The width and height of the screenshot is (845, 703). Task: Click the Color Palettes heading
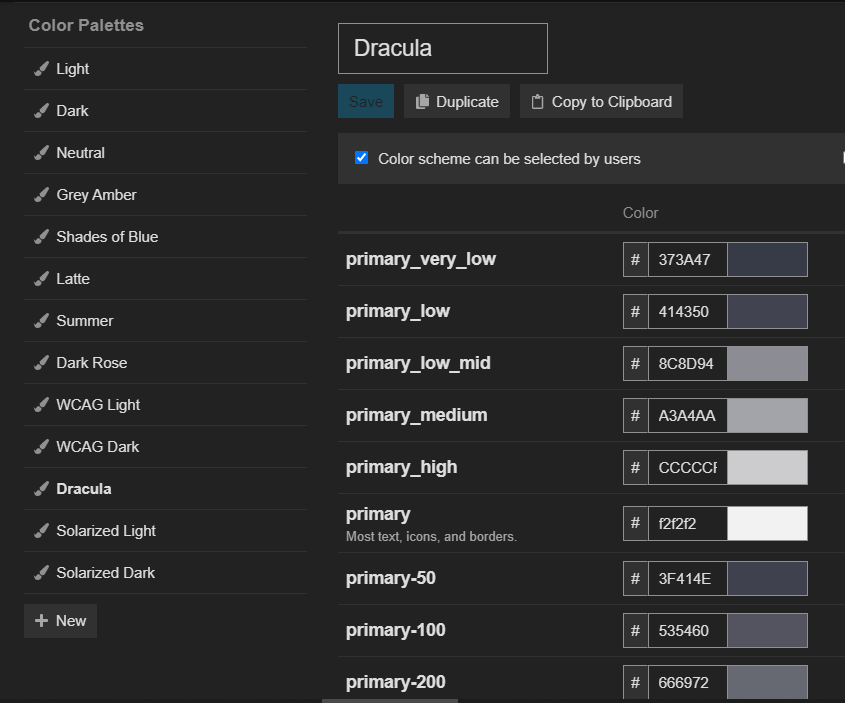tap(86, 25)
